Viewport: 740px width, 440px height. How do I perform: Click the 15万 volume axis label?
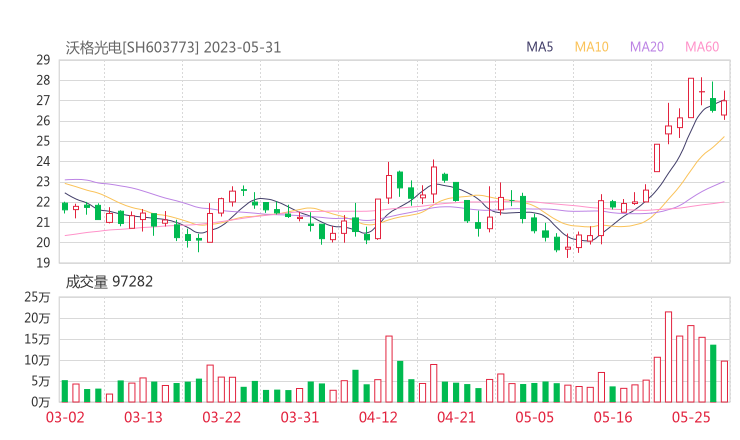37,339
